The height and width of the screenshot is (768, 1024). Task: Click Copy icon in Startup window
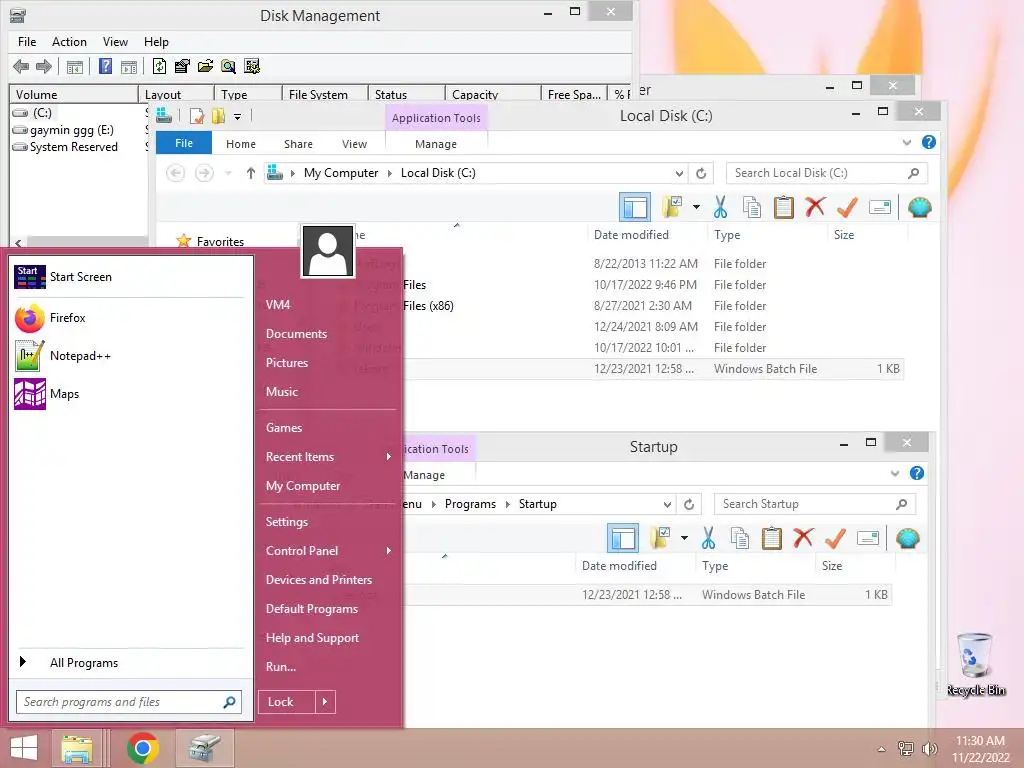click(x=740, y=539)
